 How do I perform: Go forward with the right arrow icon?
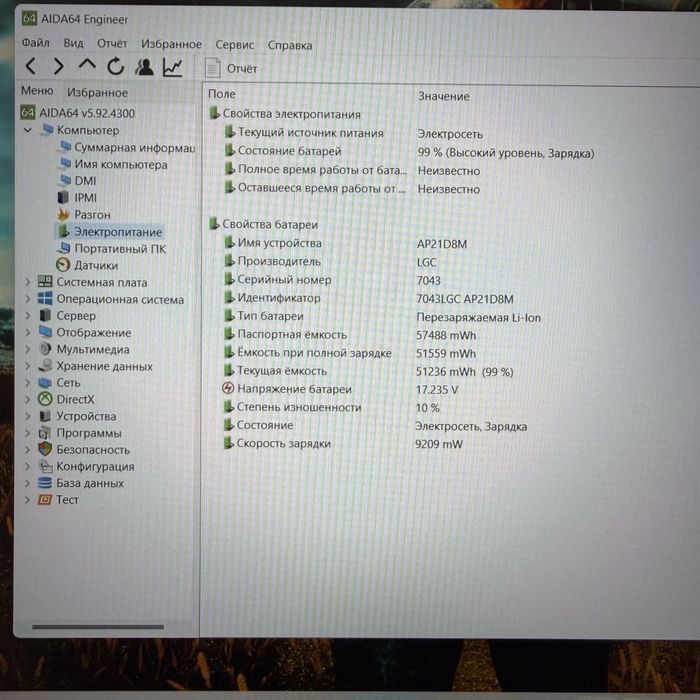[x=58, y=66]
